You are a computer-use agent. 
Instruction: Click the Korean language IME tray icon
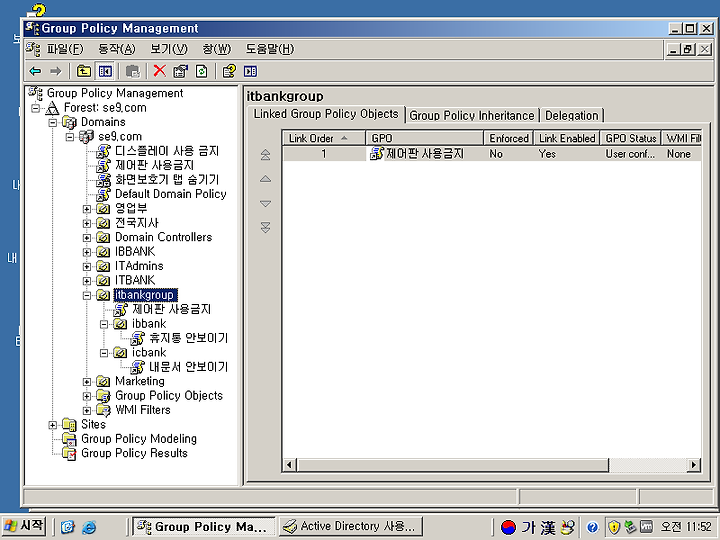(x=508, y=527)
